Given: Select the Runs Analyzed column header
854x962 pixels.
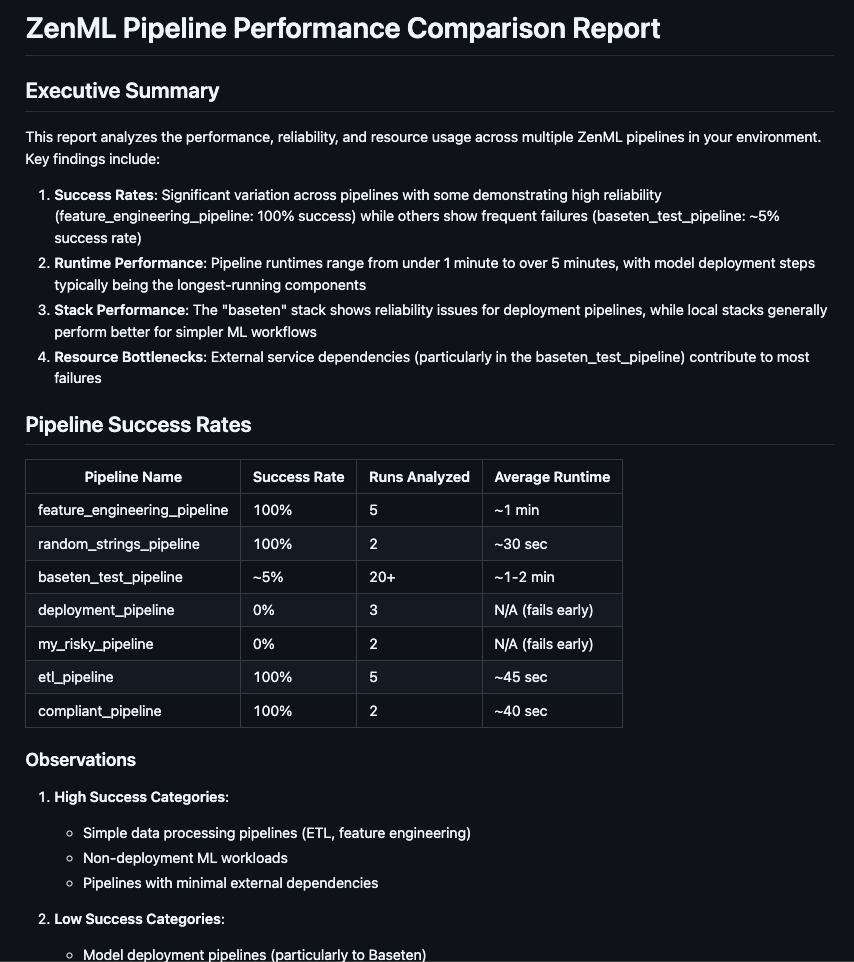Looking at the screenshot, I should (x=419, y=477).
